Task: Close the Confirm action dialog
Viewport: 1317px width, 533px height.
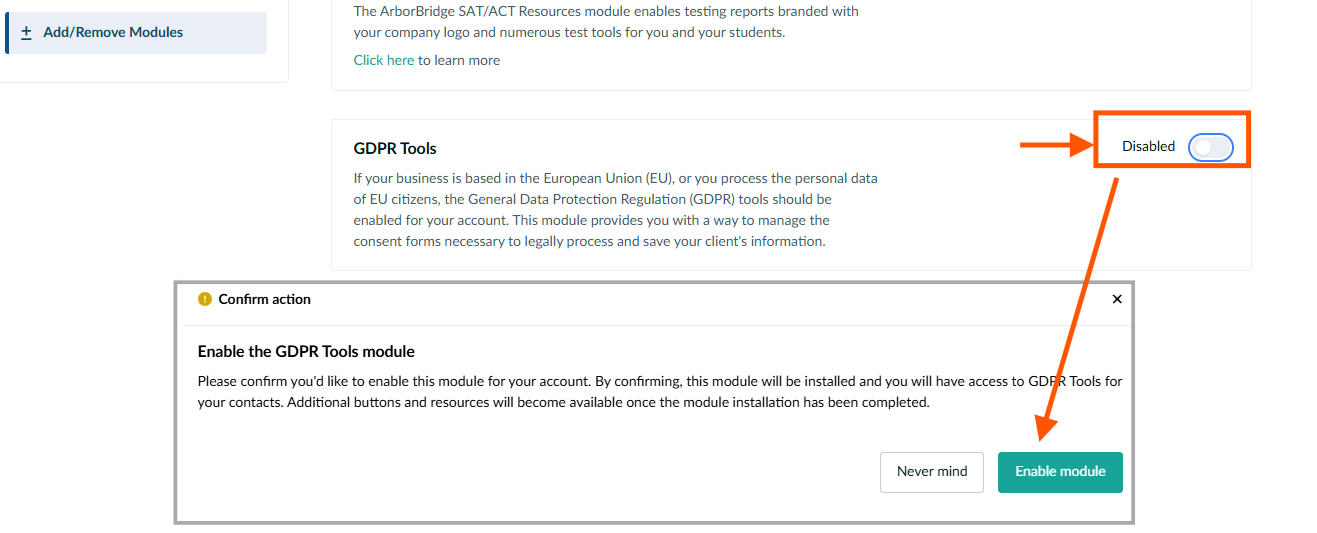Action: (1117, 299)
